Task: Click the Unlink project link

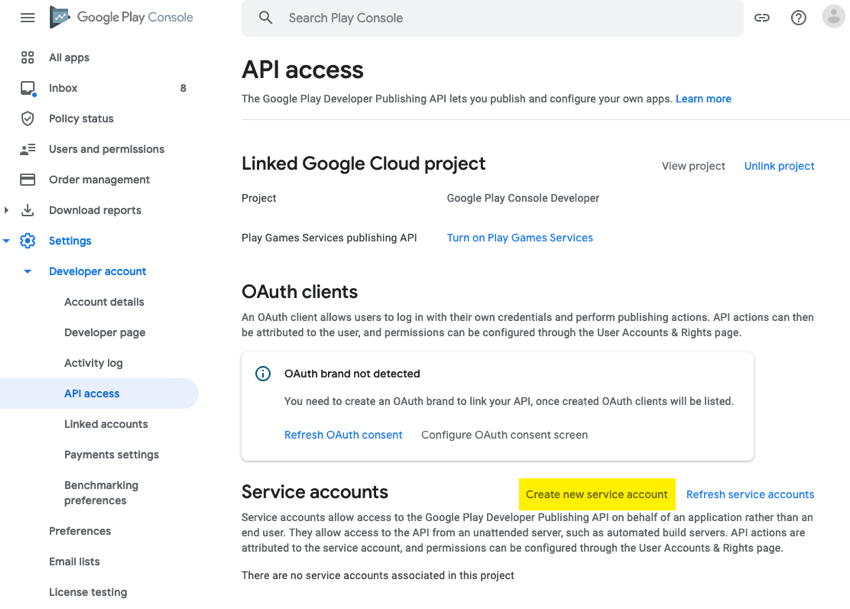Action: [779, 166]
